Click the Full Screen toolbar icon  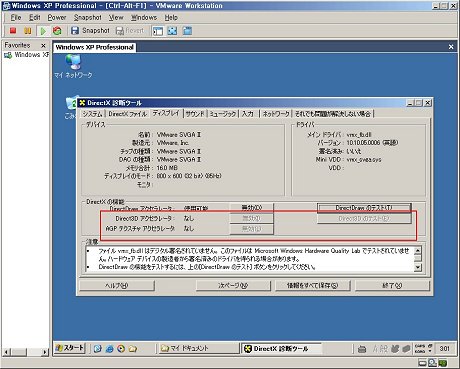click(172, 31)
